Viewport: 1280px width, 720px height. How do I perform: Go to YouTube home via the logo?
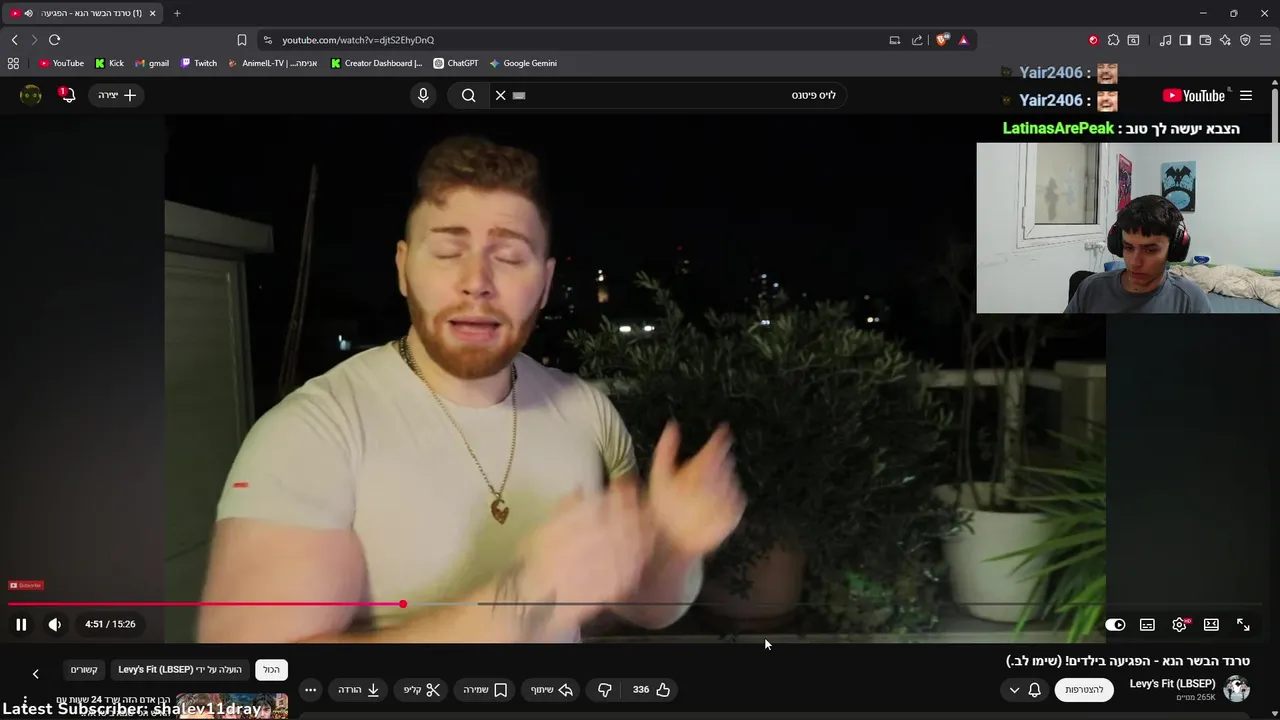click(x=1194, y=96)
